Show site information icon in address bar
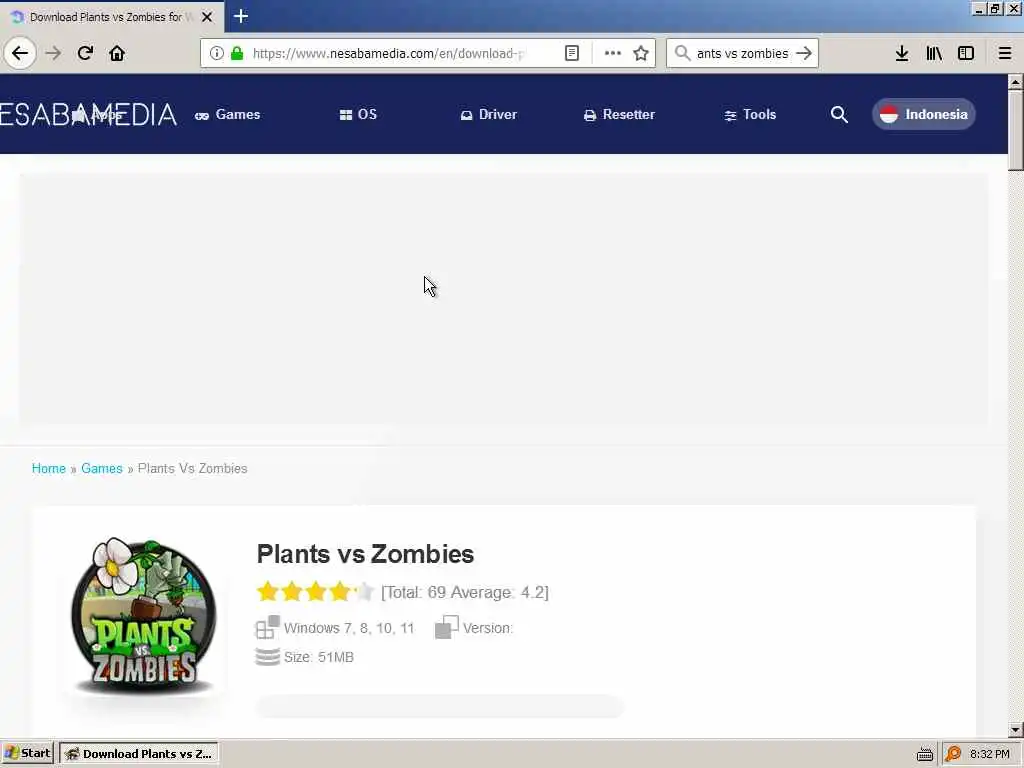Image resolution: width=1024 pixels, height=768 pixels. [217, 53]
